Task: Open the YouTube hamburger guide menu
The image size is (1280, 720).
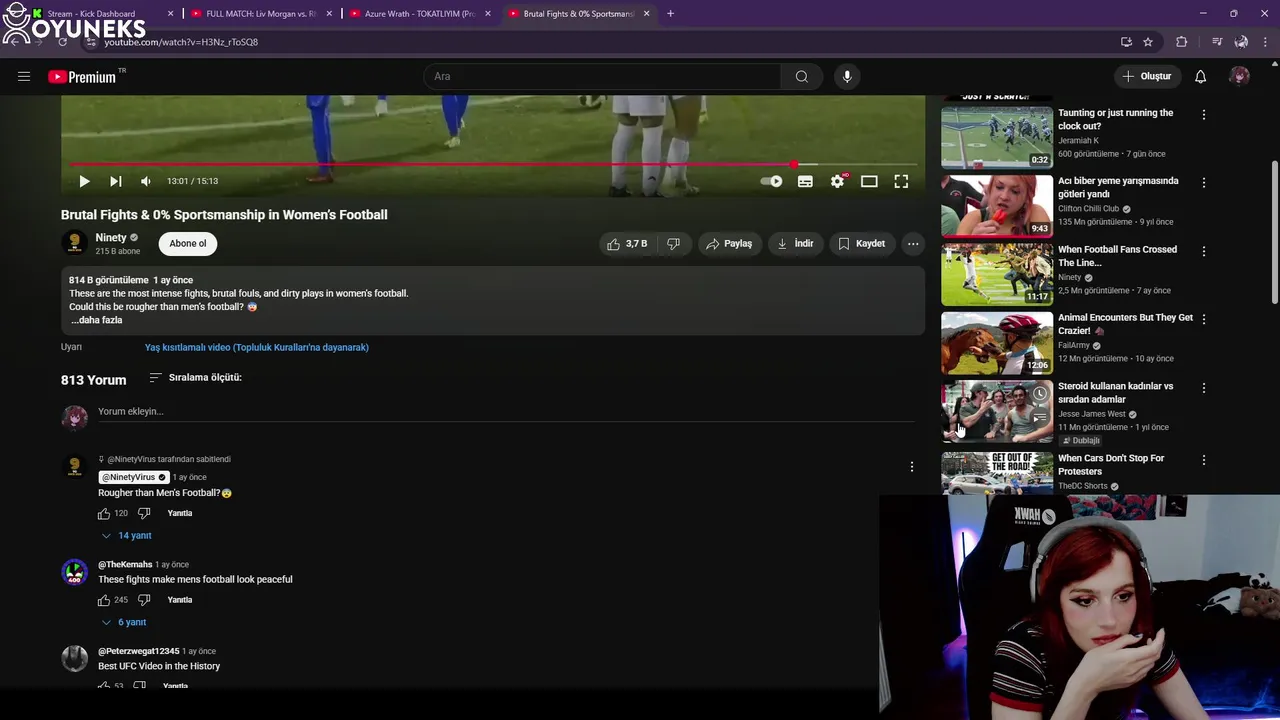Action: [x=24, y=76]
